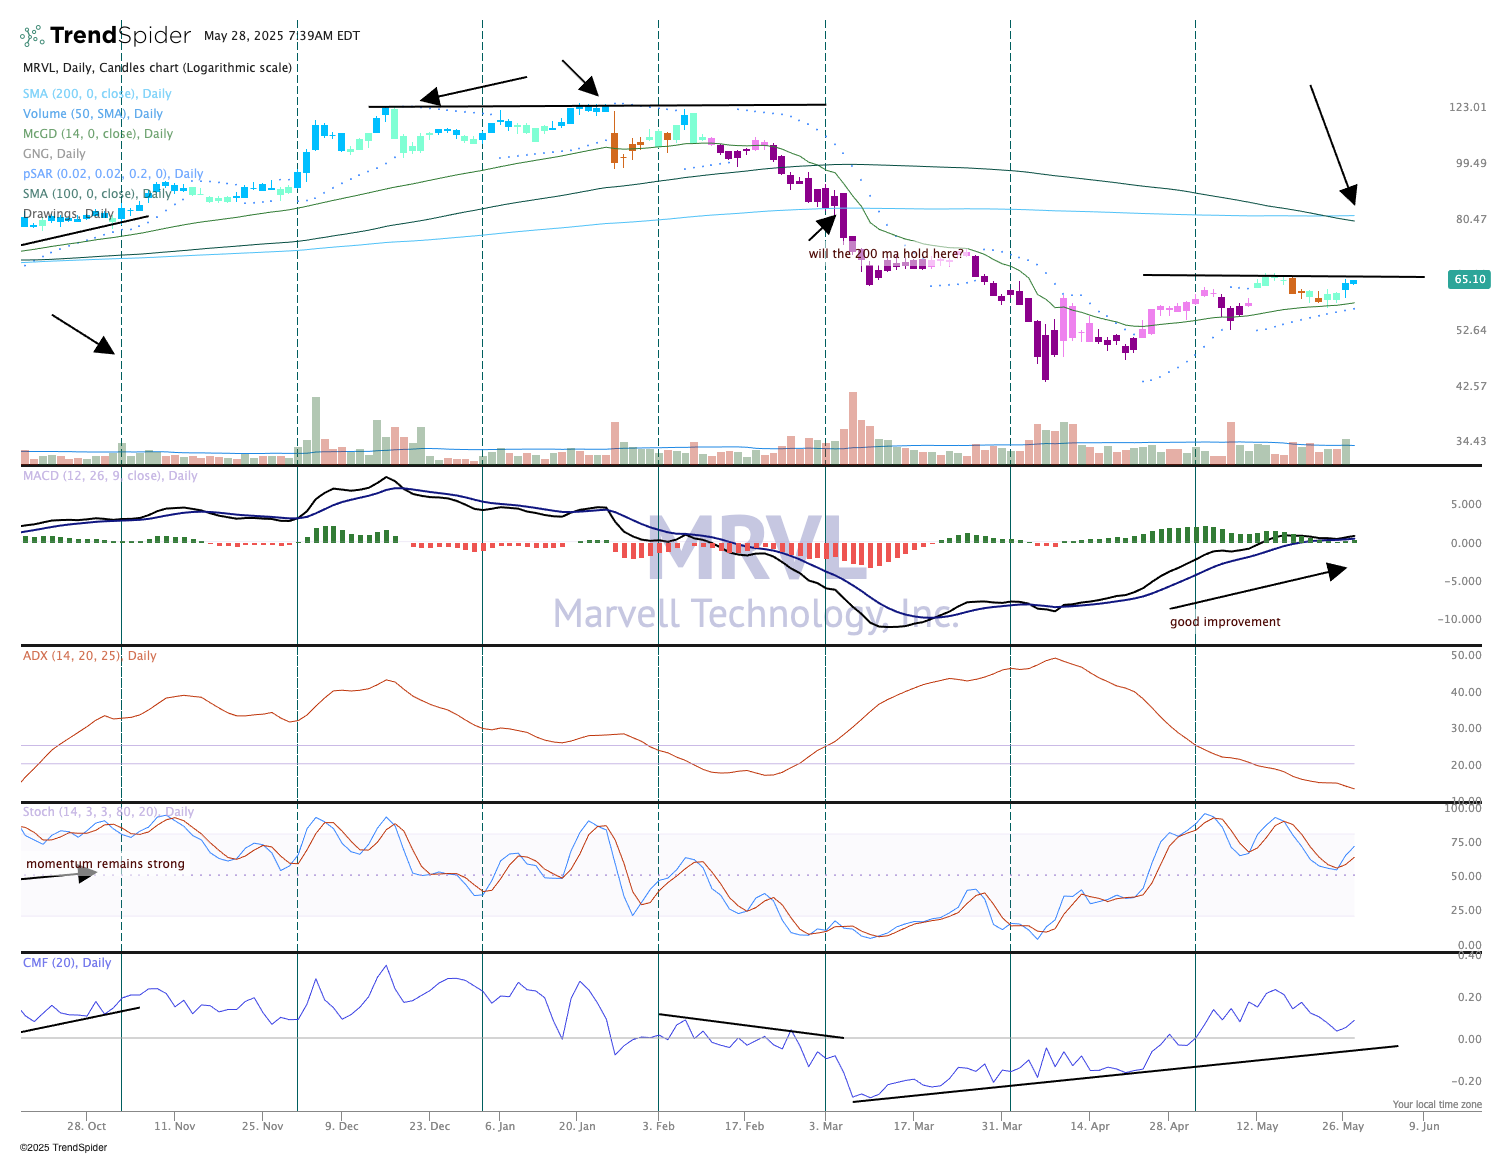Image resolution: width=1512 pixels, height=1157 pixels.
Task: Select 'will the 200 ma hold here?' annotation
Action: [886, 254]
